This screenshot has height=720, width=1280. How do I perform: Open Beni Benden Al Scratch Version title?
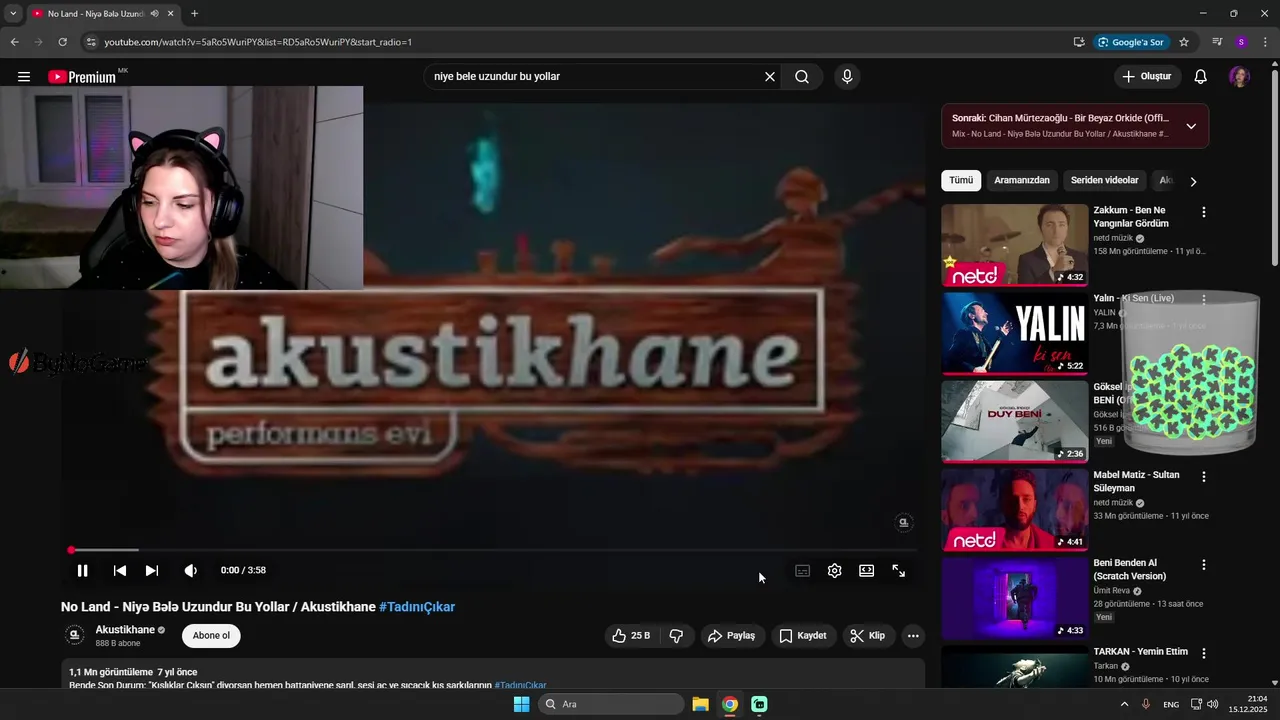(x=1130, y=570)
